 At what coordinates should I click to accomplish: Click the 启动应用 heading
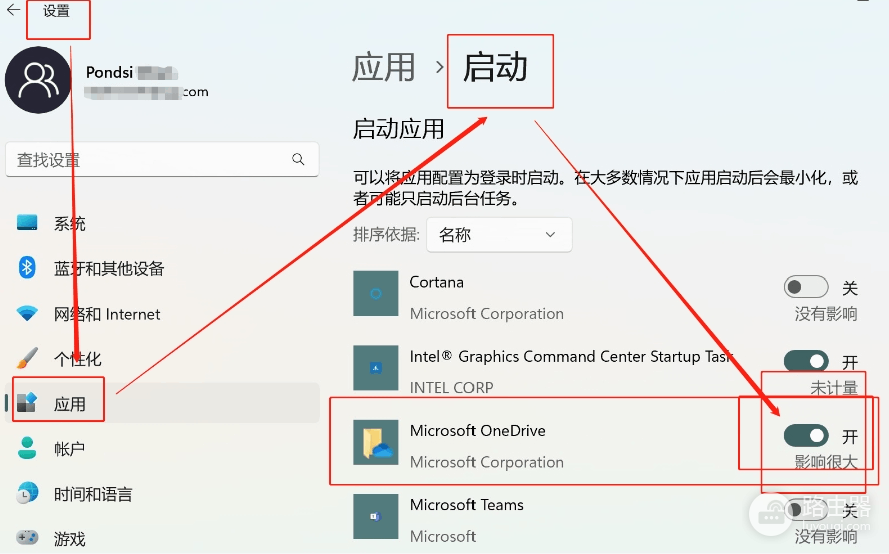(399, 129)
